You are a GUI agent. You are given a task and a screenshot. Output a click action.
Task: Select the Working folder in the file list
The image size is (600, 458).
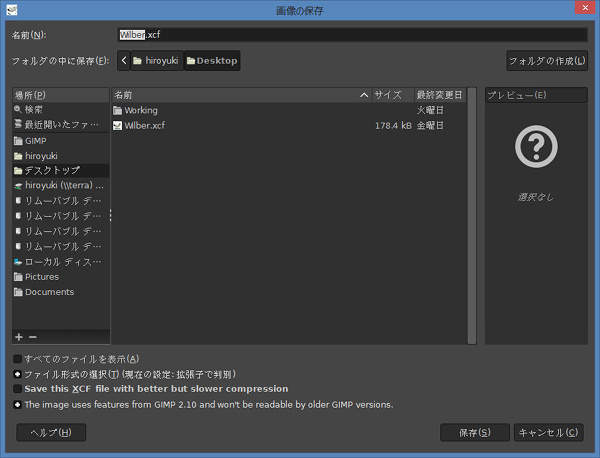(289, 111)
